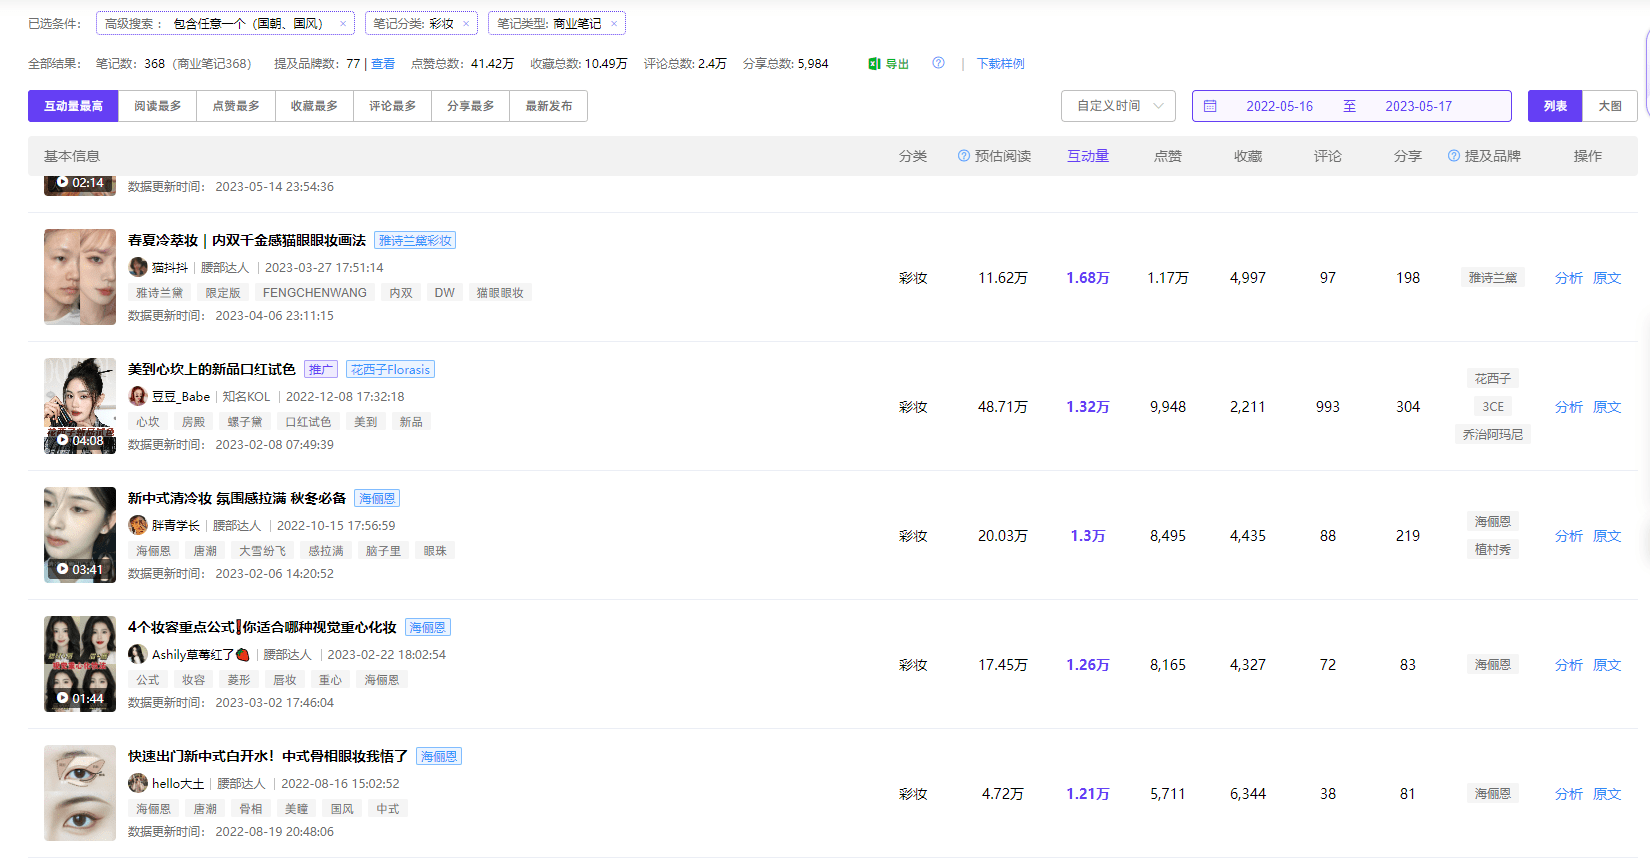Select the 最新发布 sort tab
The height and width of the screenshot is (861, 1650).
click(x=549, y=106)
